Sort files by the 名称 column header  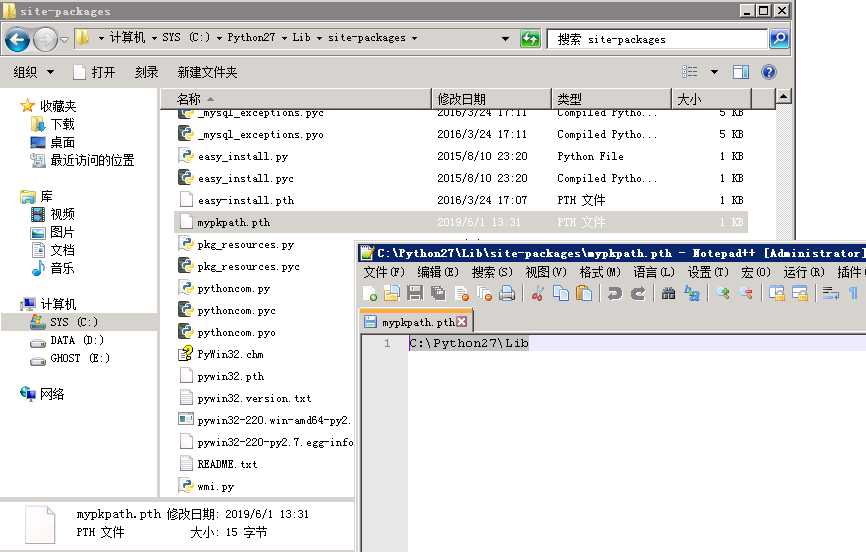click(295, 99)
